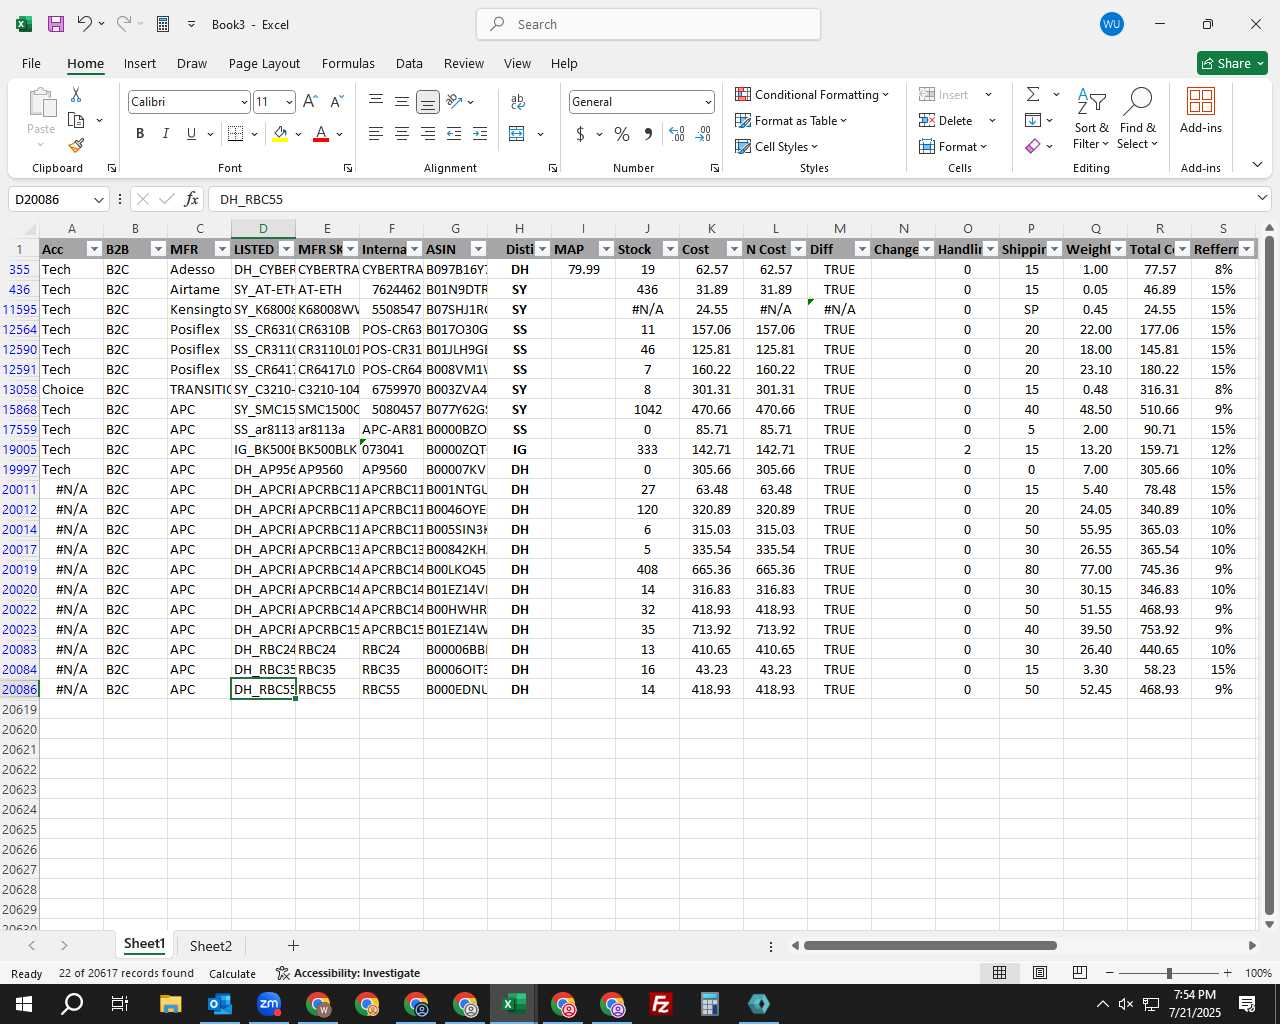
Task: Open the Number Format dropdown (General)
Action: coord(708,102)
